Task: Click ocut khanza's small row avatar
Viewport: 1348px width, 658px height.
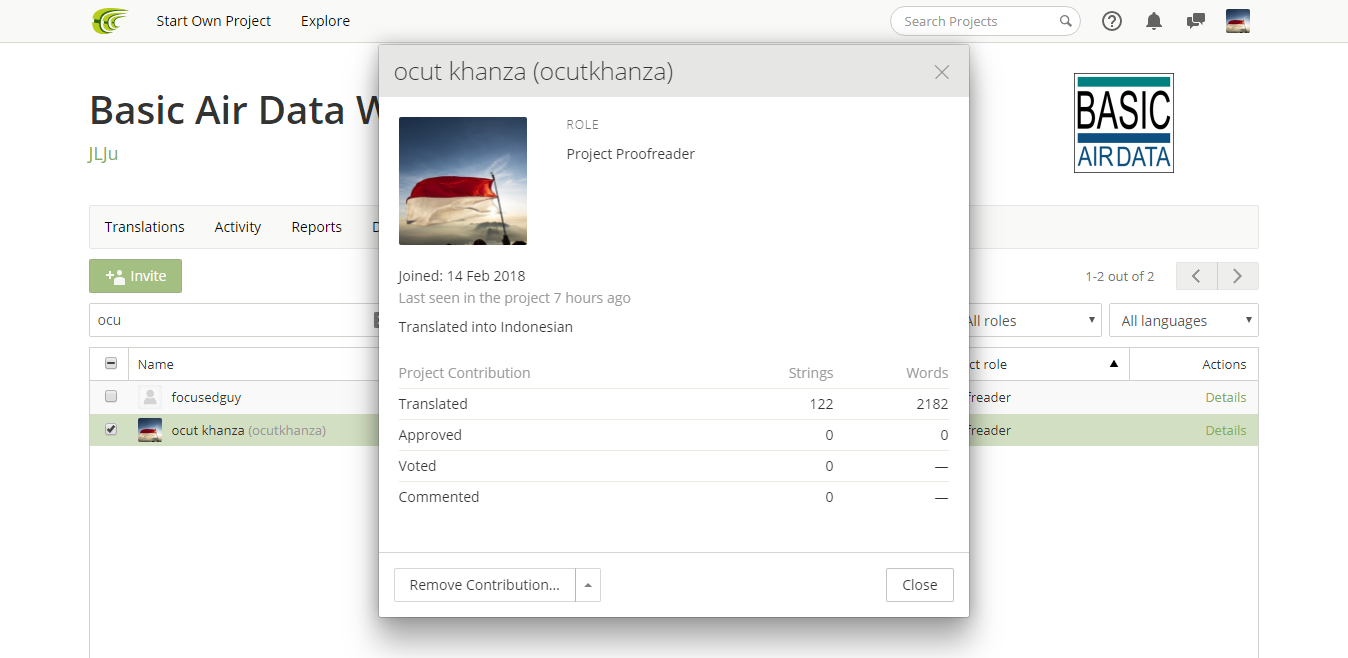Action: coord(150,430)
